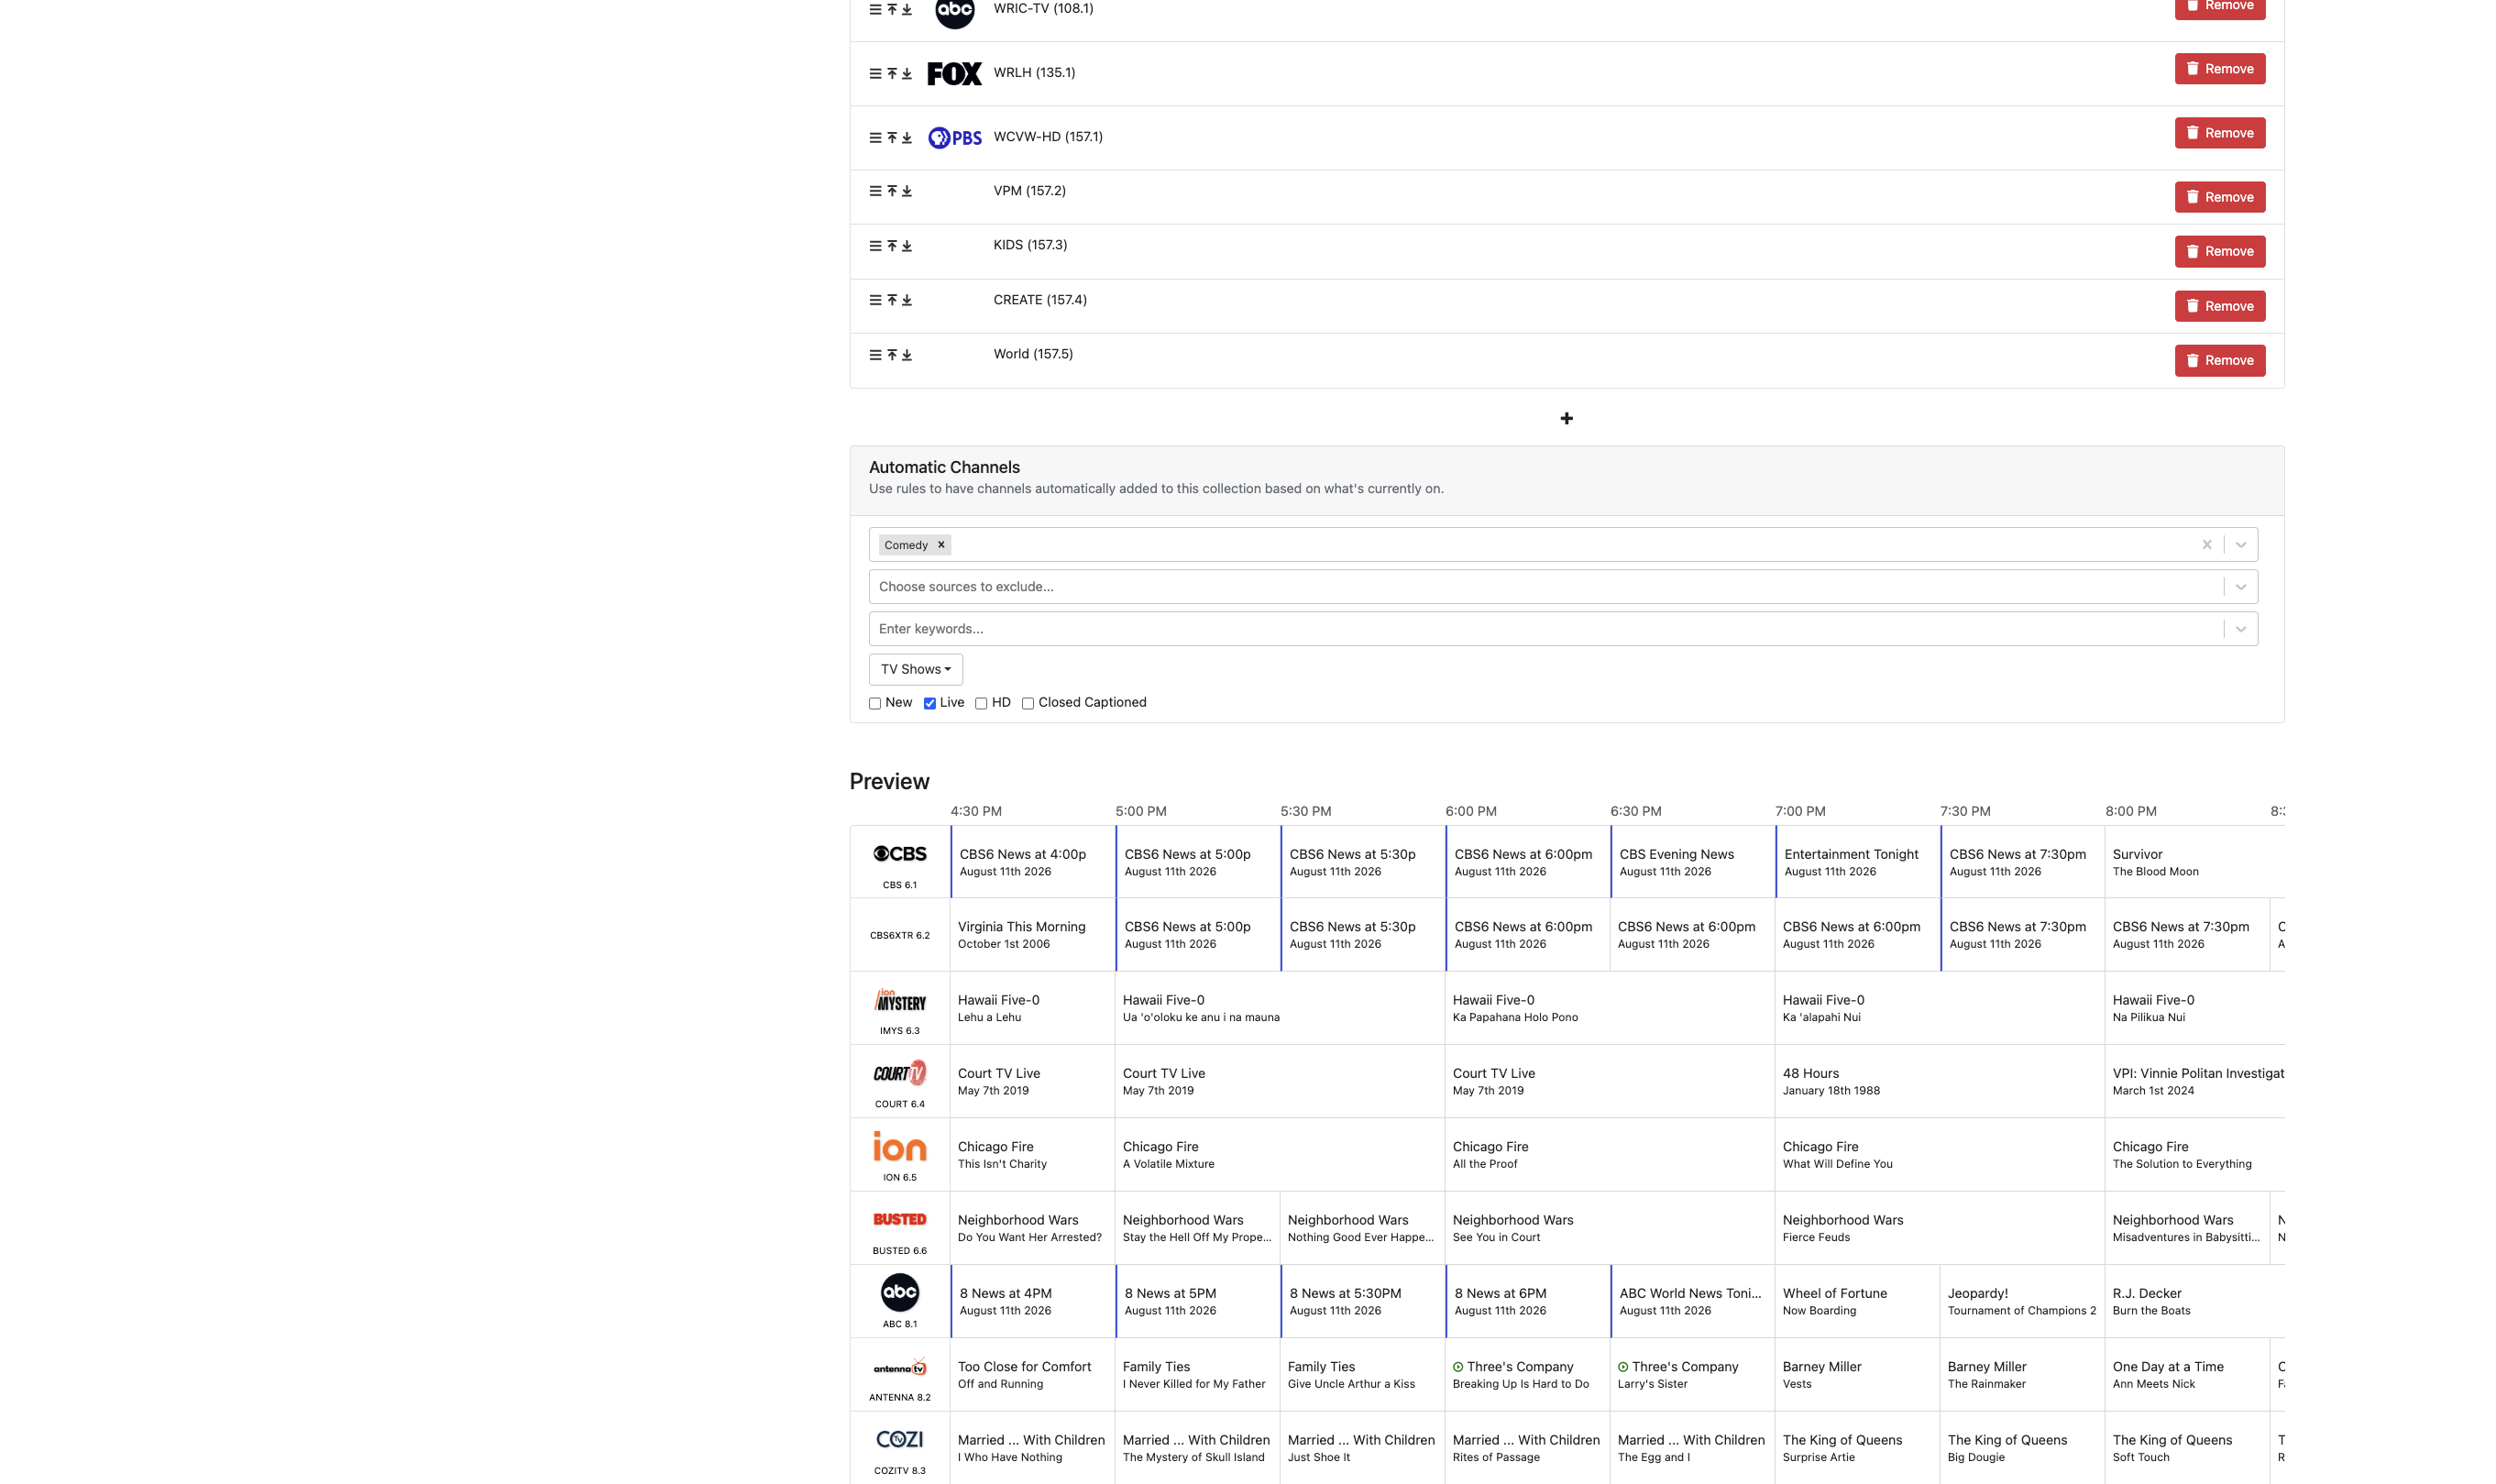The width and height of the screenshot is (2496, 1484).
Task: Remove WRLH (135.1) from the collection
Action: (2219, 69)
